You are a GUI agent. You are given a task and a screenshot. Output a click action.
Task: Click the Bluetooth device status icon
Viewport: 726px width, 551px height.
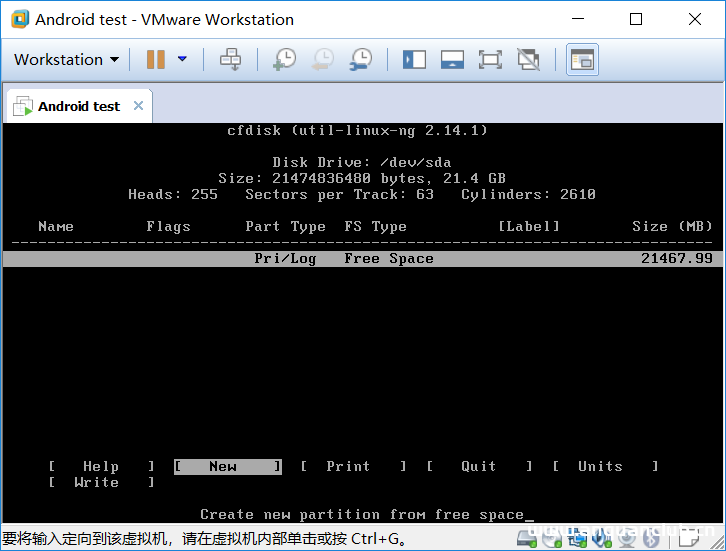point(651,538)
